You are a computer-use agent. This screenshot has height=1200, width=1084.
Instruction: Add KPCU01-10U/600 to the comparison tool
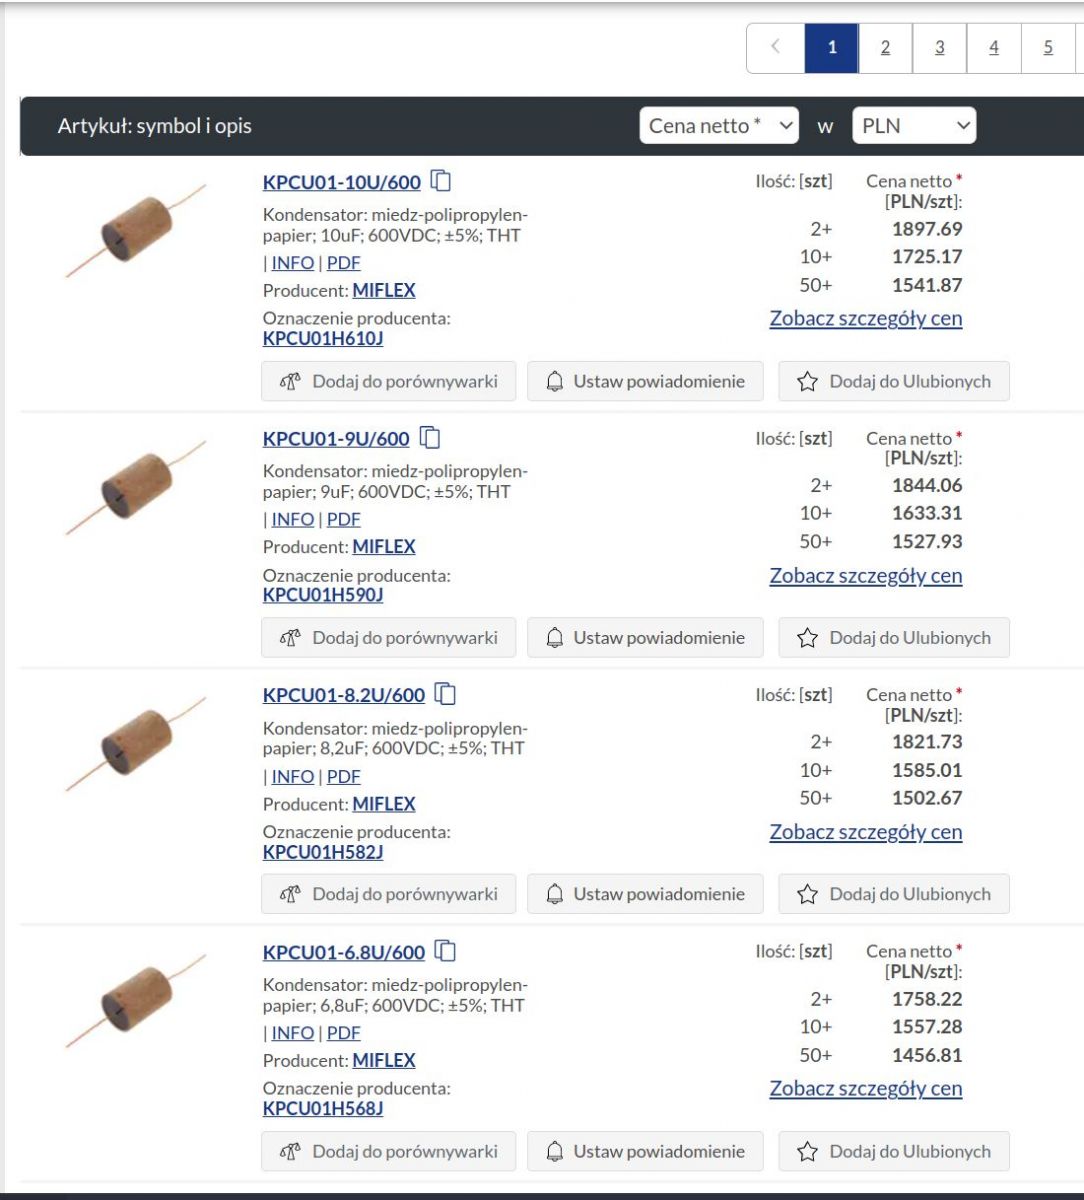tap(388, 381)
